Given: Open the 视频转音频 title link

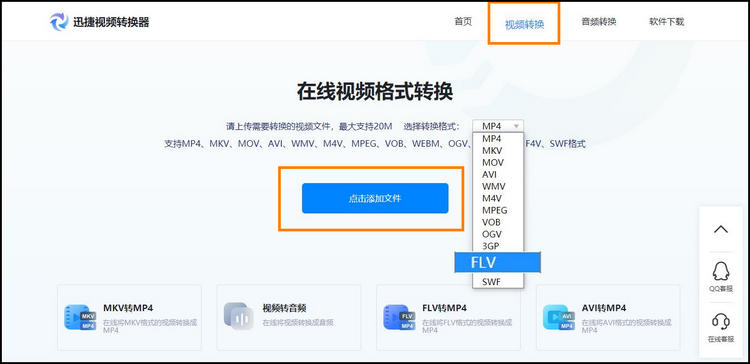Looking at the screenshot, I should point(284,308).
